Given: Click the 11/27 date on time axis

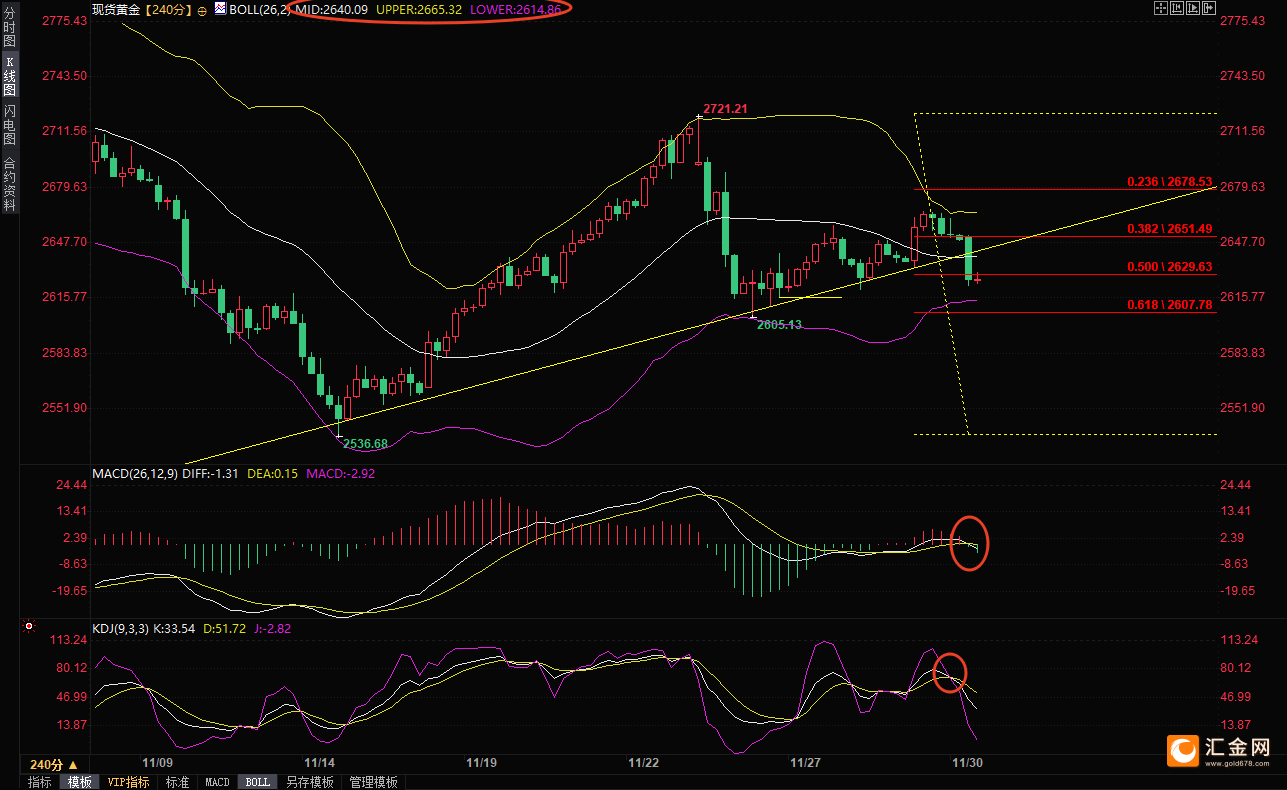Looking at the screenshot, I should [805, 762].
